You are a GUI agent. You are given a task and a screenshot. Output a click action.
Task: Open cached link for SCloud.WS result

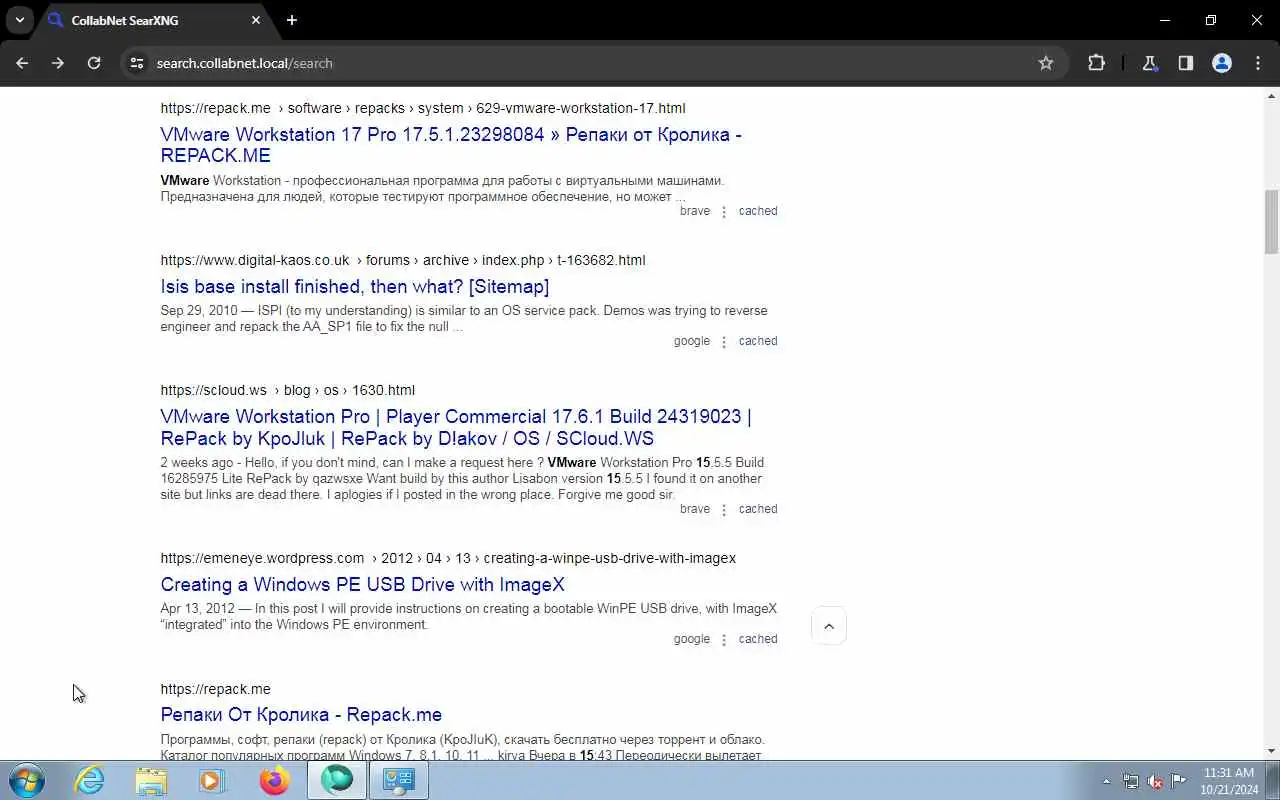[758, 509]
